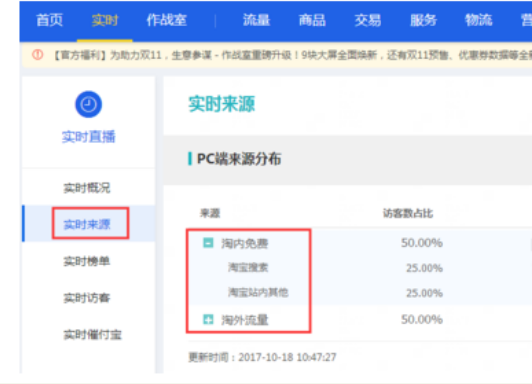Click the clock icon above 实时直播

pyautogui.click(x=88, y=104)
